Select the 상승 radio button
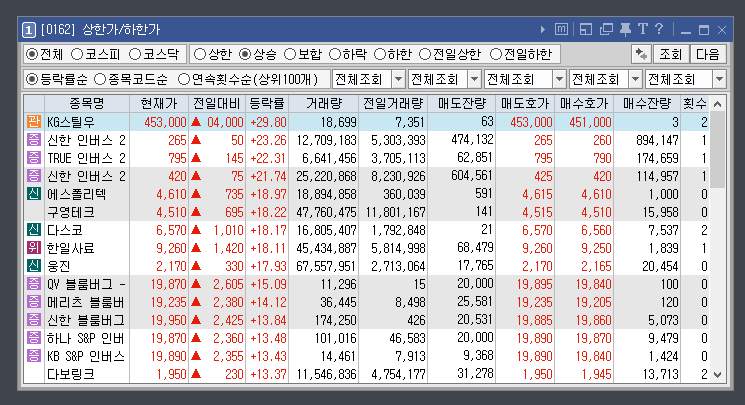Image resolution: width=745 pixels, height=405 pixels. click(245, 54)
